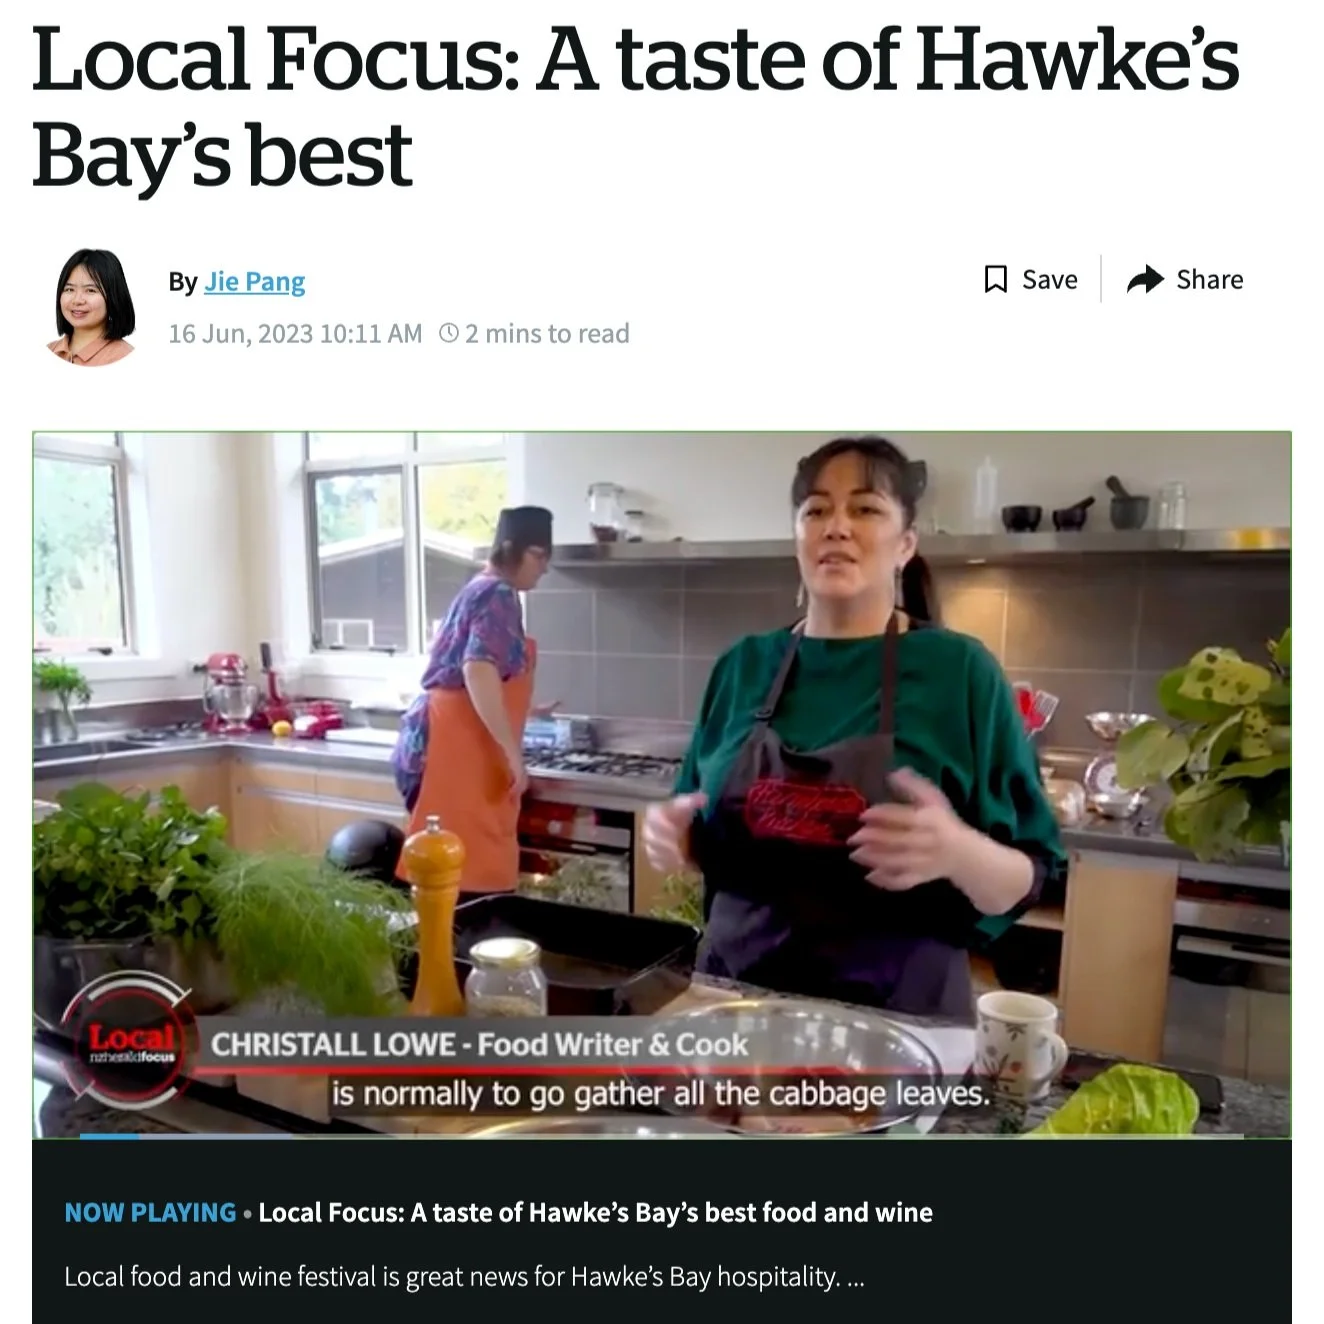1324x1324 pixels.
Task: Click the curved arrow Share icon
Action: 1145,279
